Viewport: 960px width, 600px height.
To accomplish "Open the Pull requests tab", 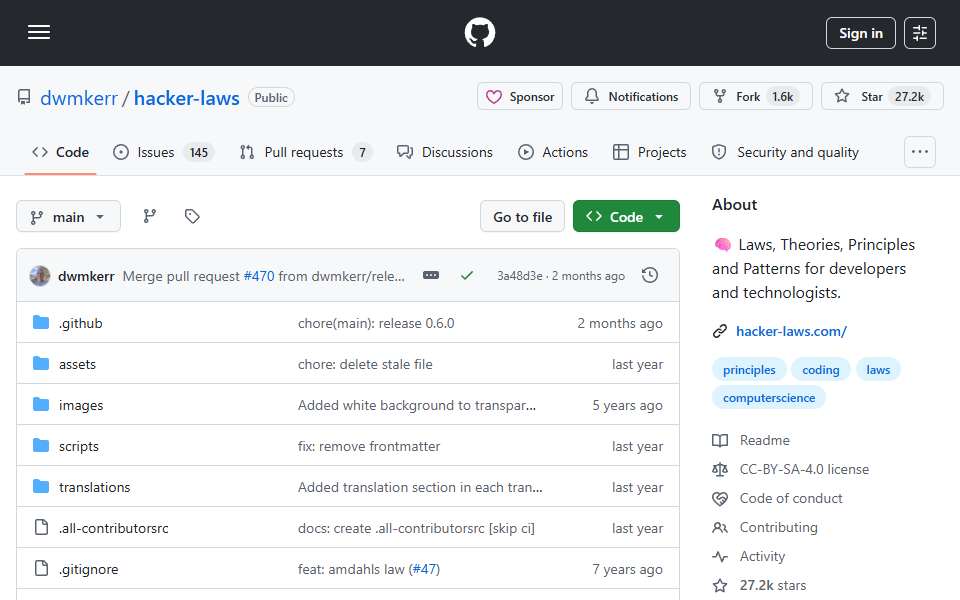I will click(x=306, y=152).
